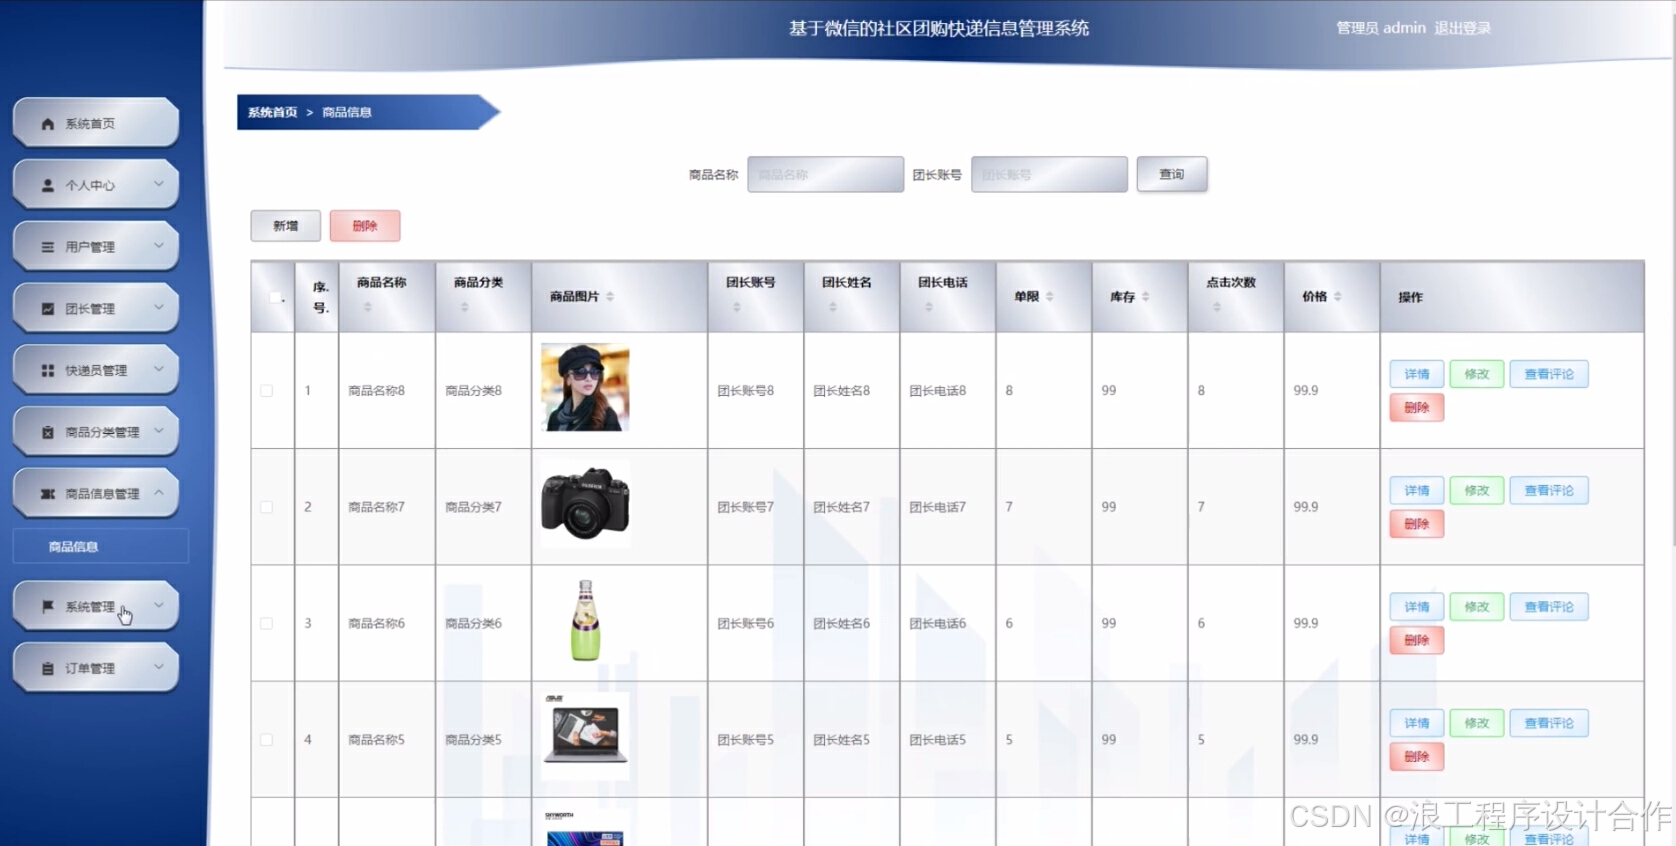This screenshot has width=1676, height=846.
Task: Select the 商品信息 submenu item
Action: point(100,547)
